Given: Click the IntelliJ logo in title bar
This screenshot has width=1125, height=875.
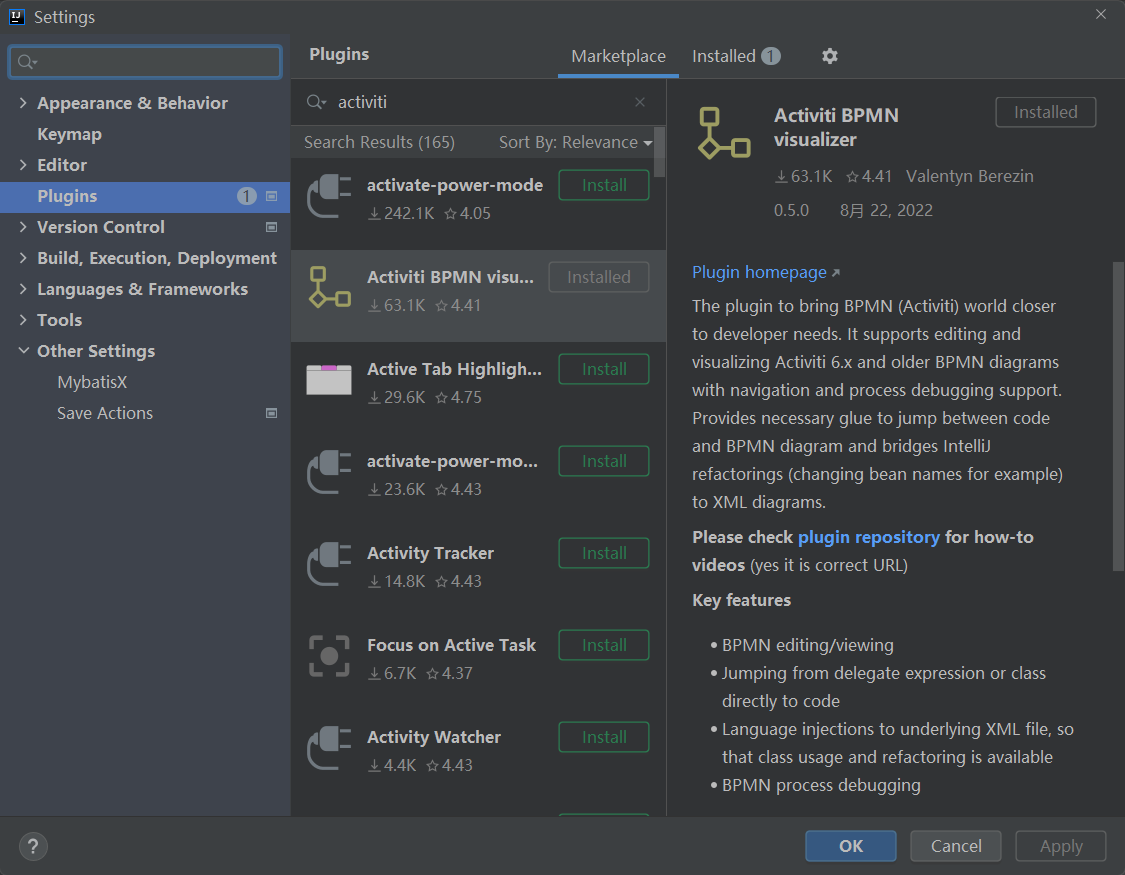Looking at the screenshot, I should coord(17,17).
